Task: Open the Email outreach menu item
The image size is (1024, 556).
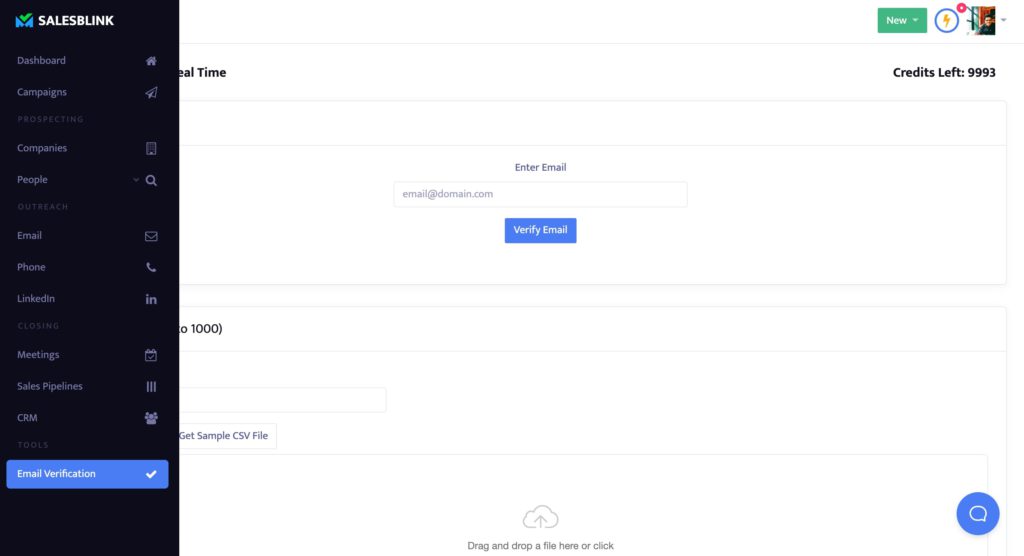Action: [88, 236]
